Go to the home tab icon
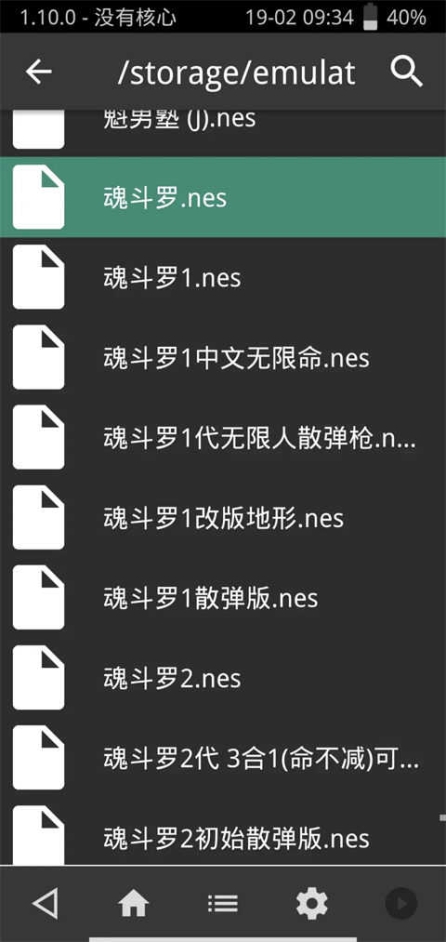The height and width of the screenshot is (942, 446). click(x=133, y=903)
